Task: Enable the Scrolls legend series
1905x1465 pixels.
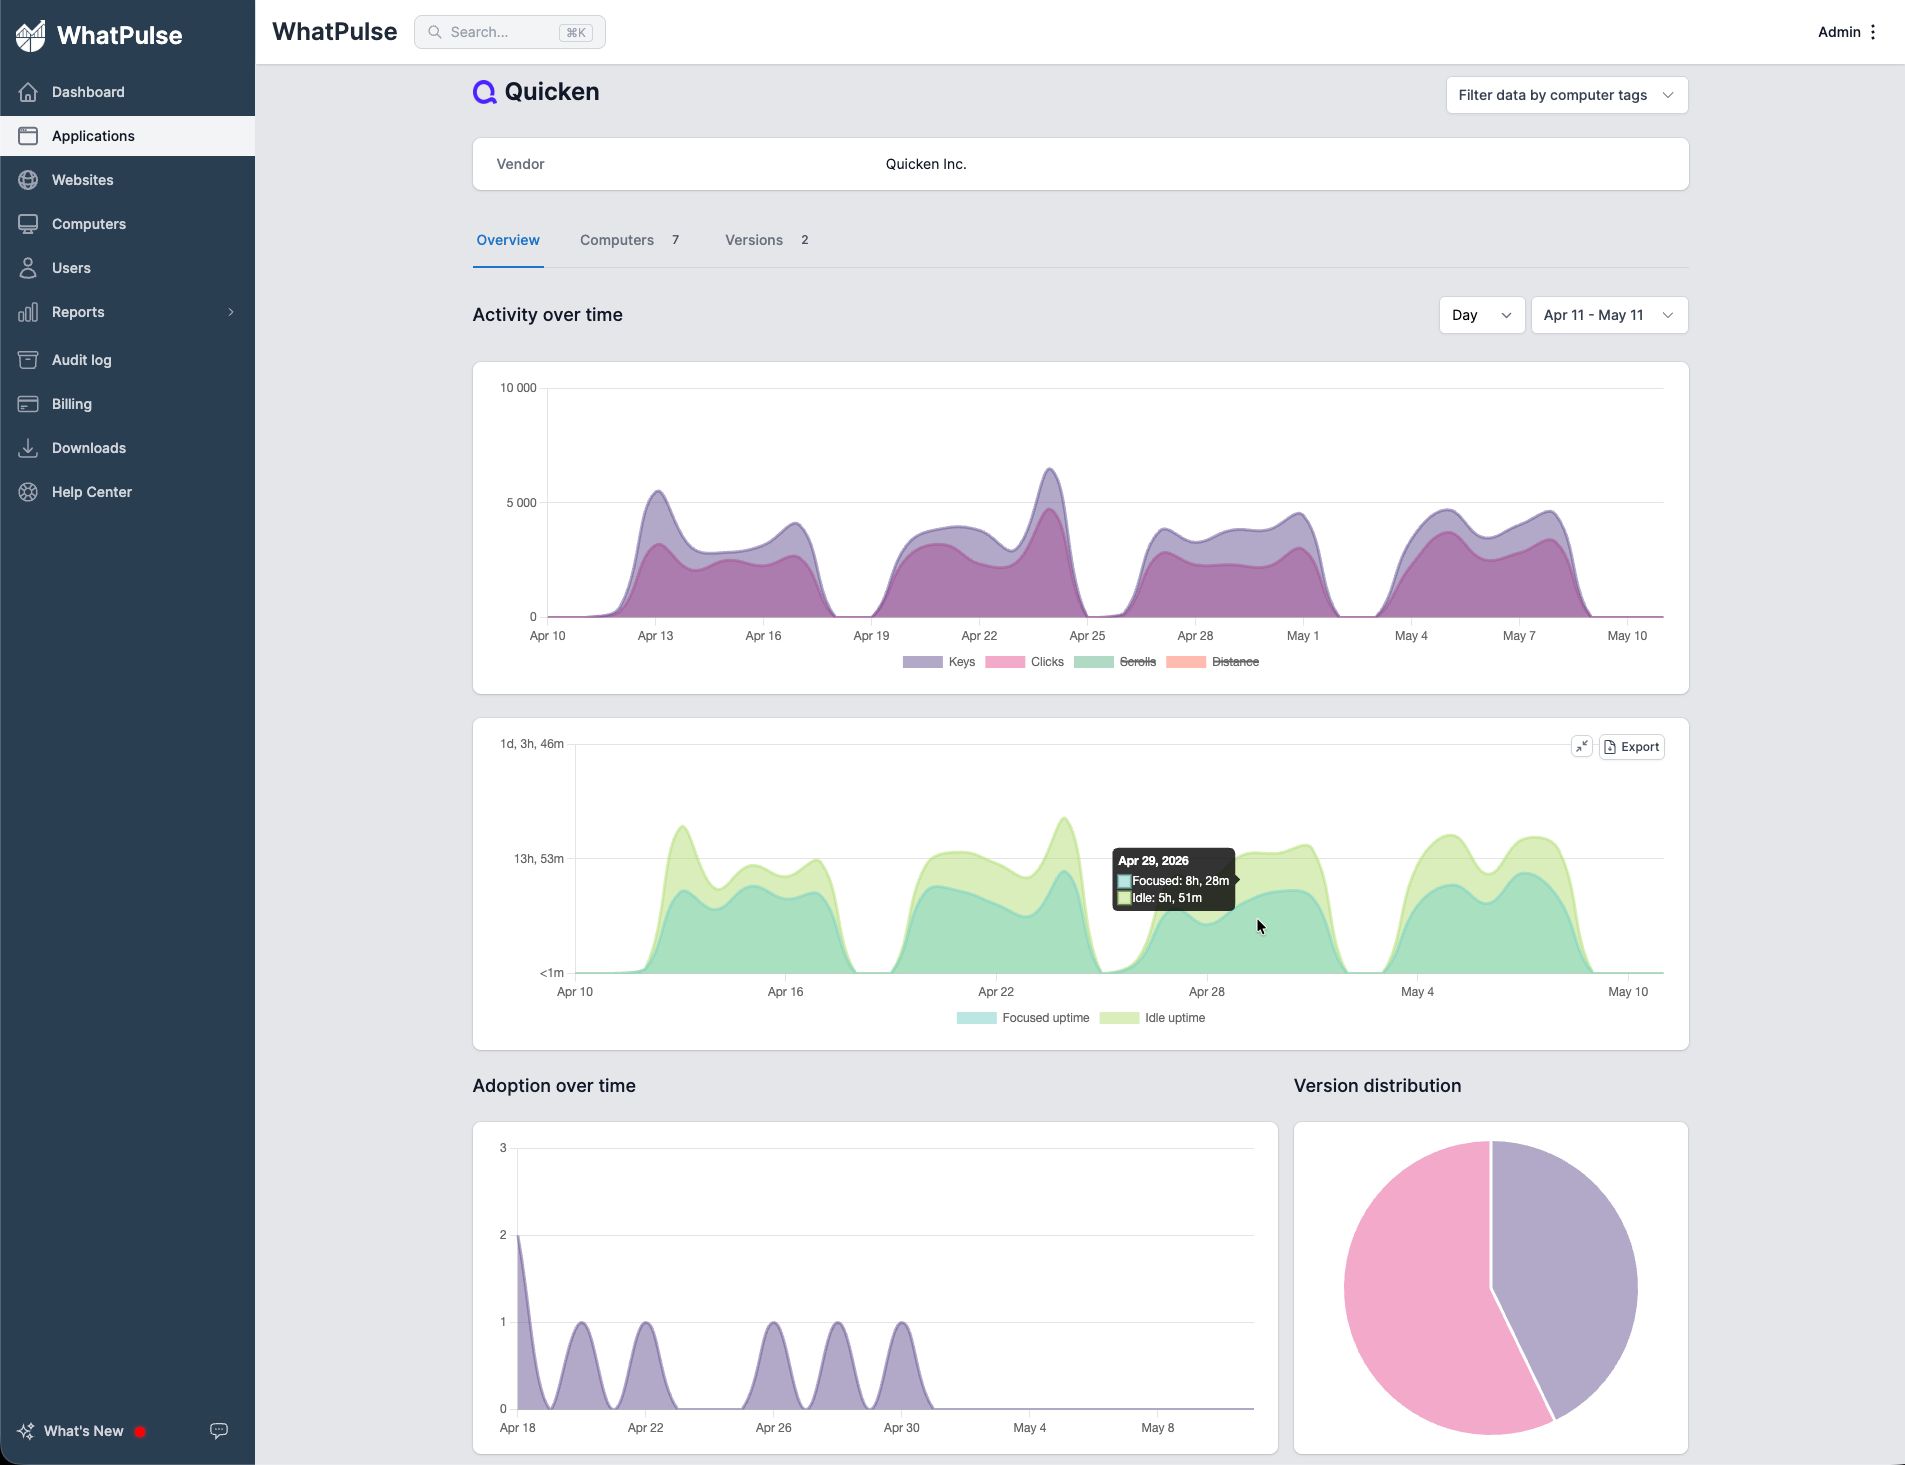Action: [1115, 662]
